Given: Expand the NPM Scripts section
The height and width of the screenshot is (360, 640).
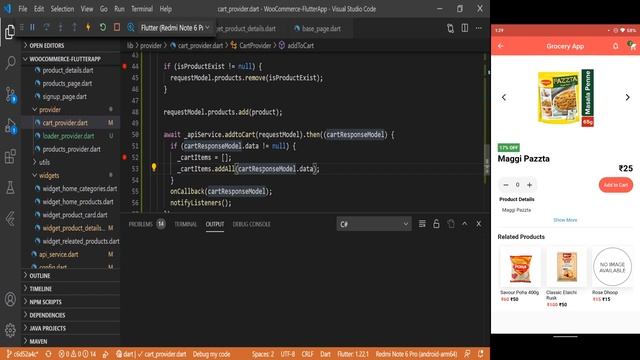Looking at the screenshot, I should coord(71,302).
